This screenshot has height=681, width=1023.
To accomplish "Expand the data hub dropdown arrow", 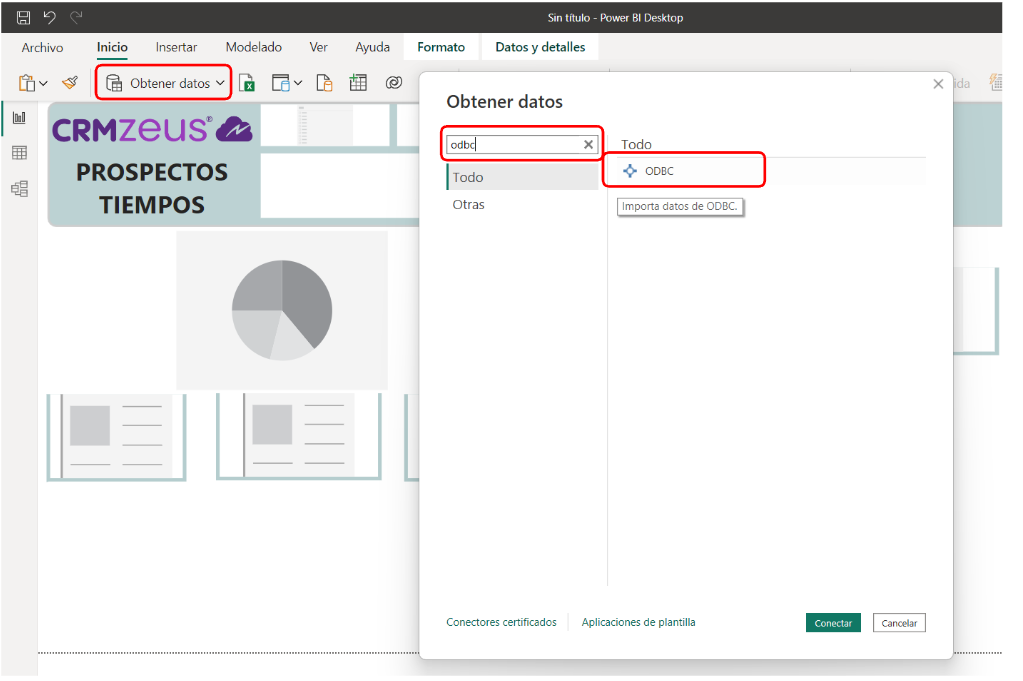I will [x=298, y=83].
